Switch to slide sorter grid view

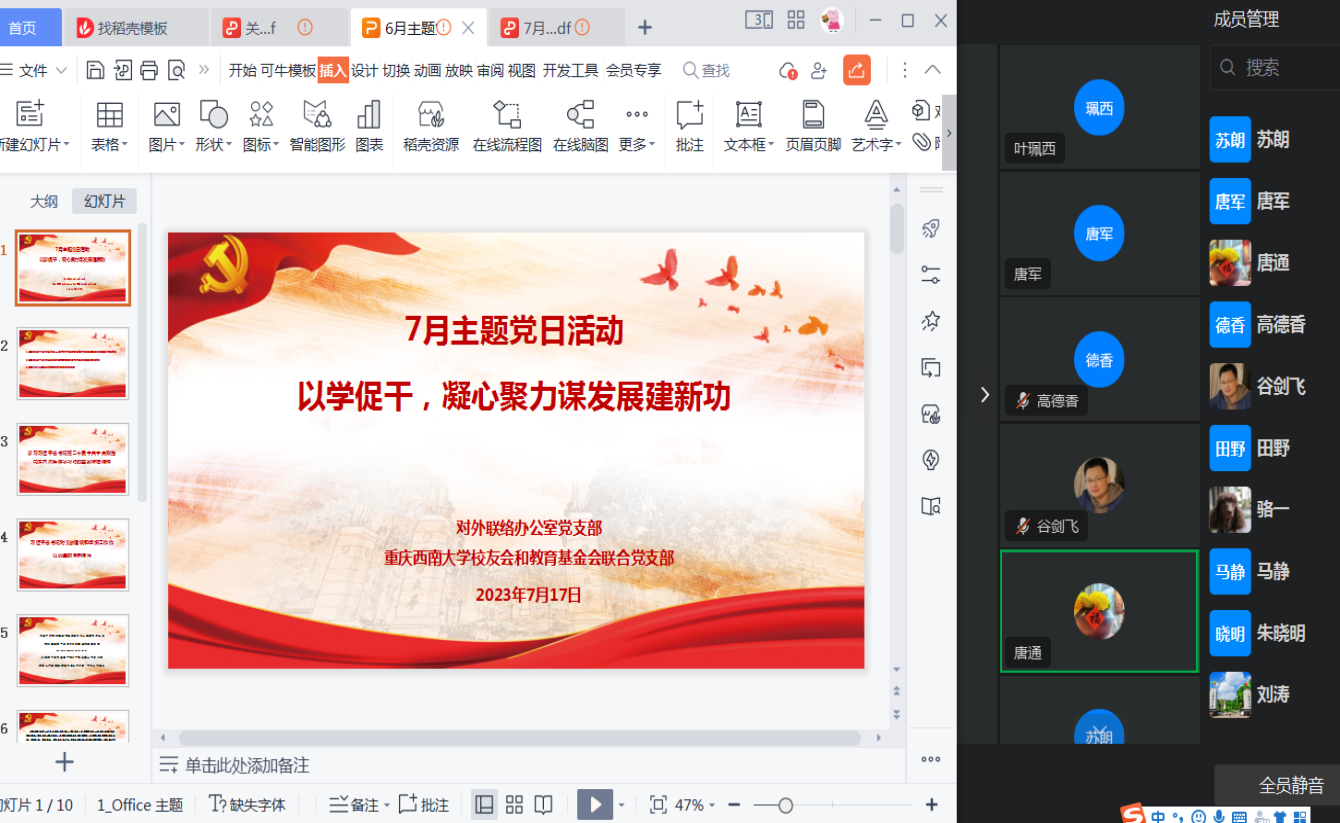(514, 805)
